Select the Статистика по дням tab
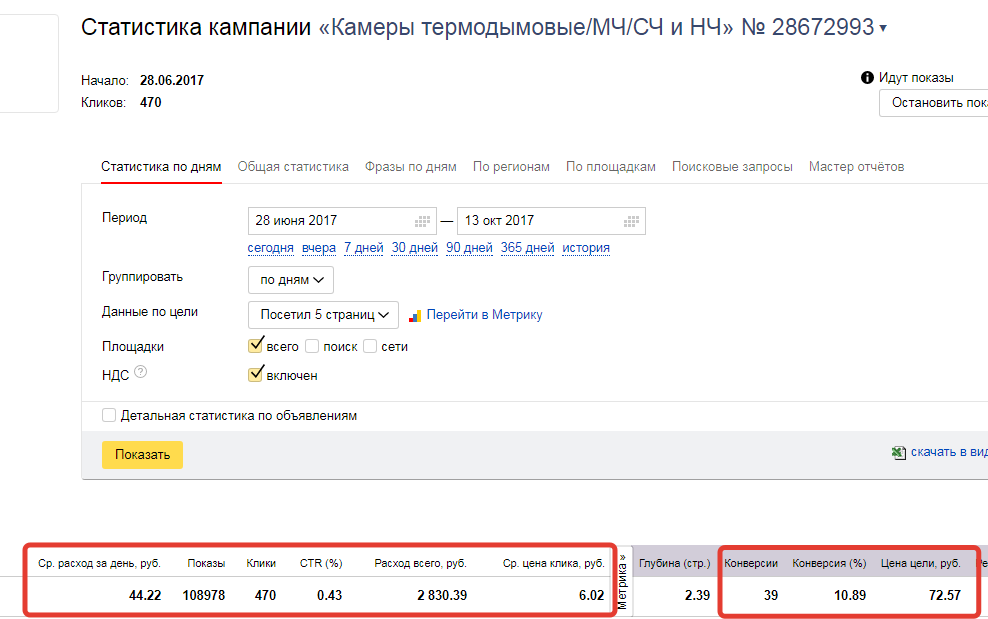The width and height of the screenshot is (988, 619). click(x=161, y=167)
